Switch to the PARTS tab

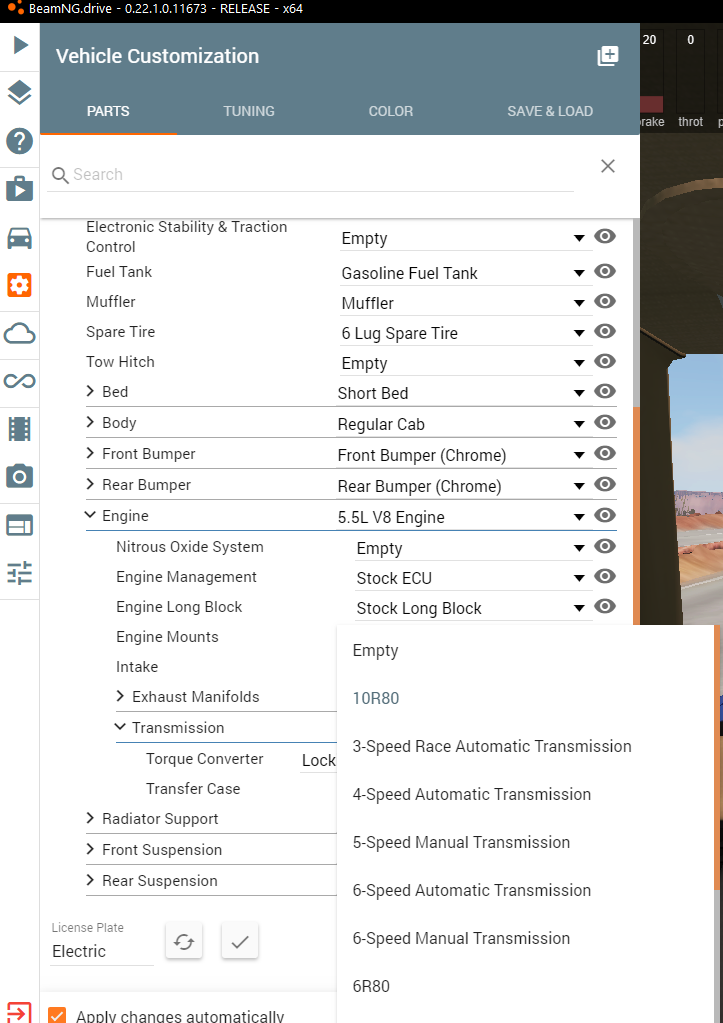click(x=108, y=111)
